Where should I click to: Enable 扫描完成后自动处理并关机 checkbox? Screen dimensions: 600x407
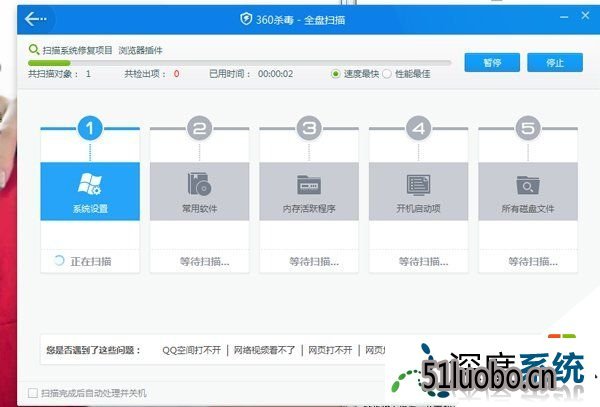tap(33, 393)
